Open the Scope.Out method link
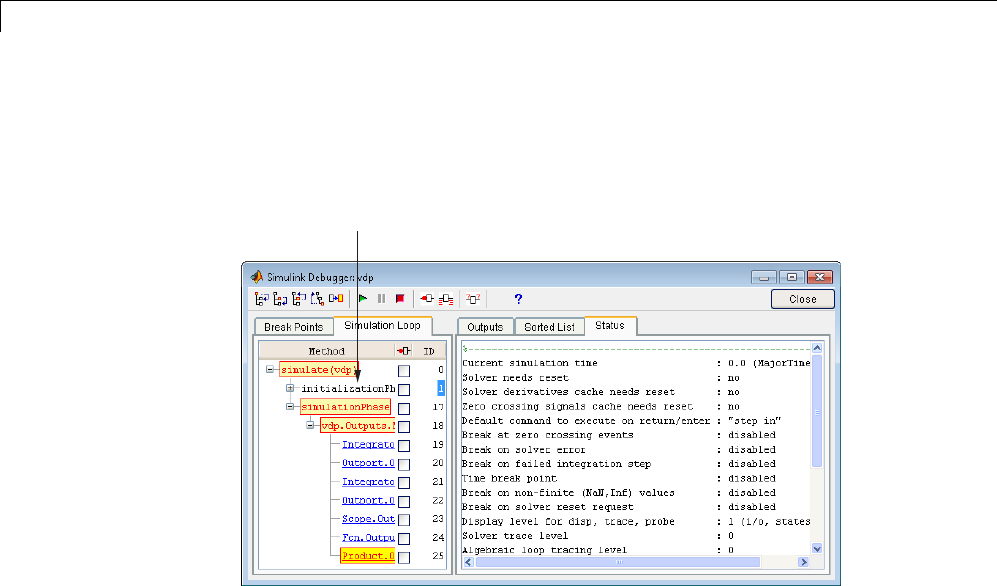Image resolution: width=997 pixels, height=586 pixels. (368, 519)
